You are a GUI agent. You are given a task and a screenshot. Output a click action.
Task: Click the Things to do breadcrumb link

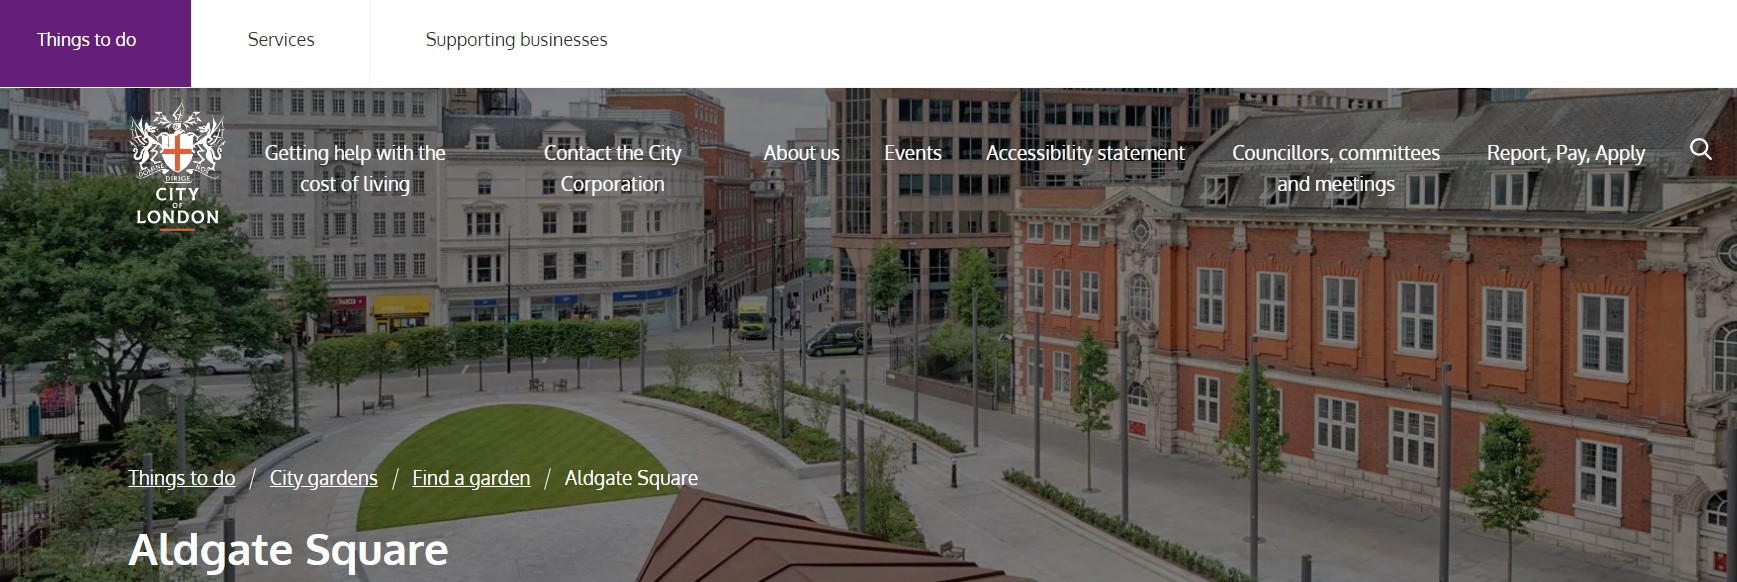coord(181,478)
